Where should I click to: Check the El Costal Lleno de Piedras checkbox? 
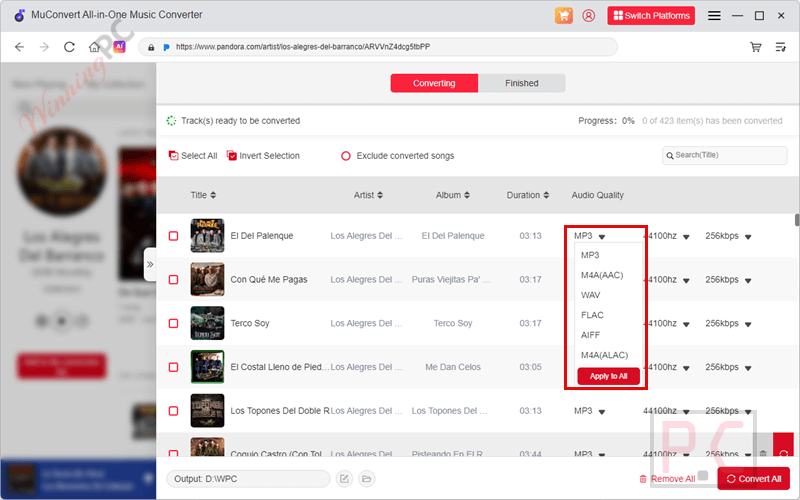click(173, 367)
